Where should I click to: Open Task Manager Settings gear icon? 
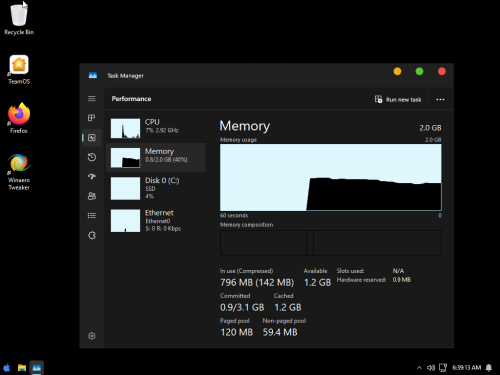[x=92, y=336]
